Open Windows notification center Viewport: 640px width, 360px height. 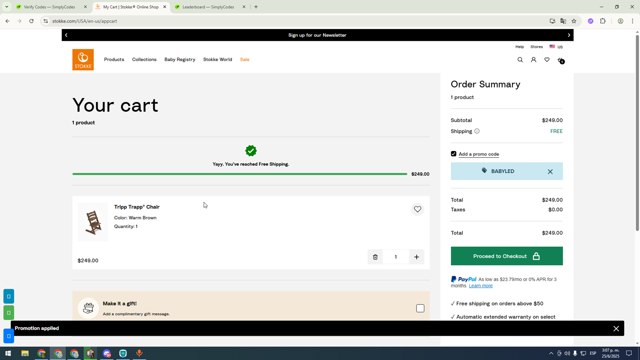tap(629, 353)
